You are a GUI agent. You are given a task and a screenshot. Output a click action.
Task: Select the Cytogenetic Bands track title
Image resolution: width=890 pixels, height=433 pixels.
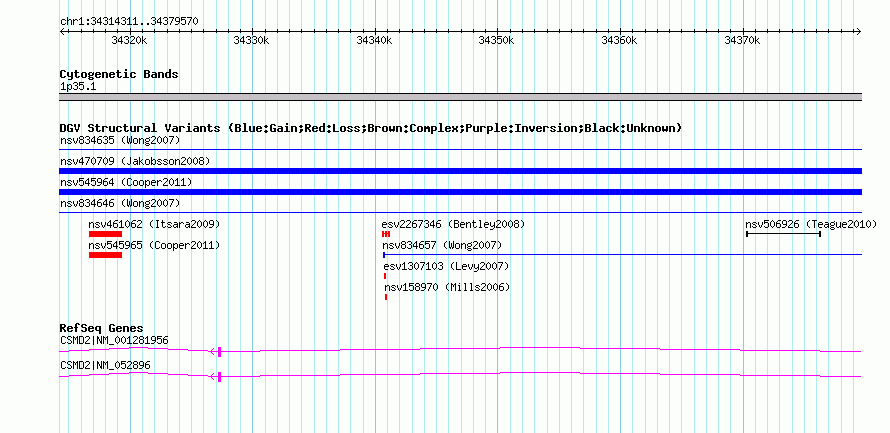pyautogui.click(x=119, y=74)
